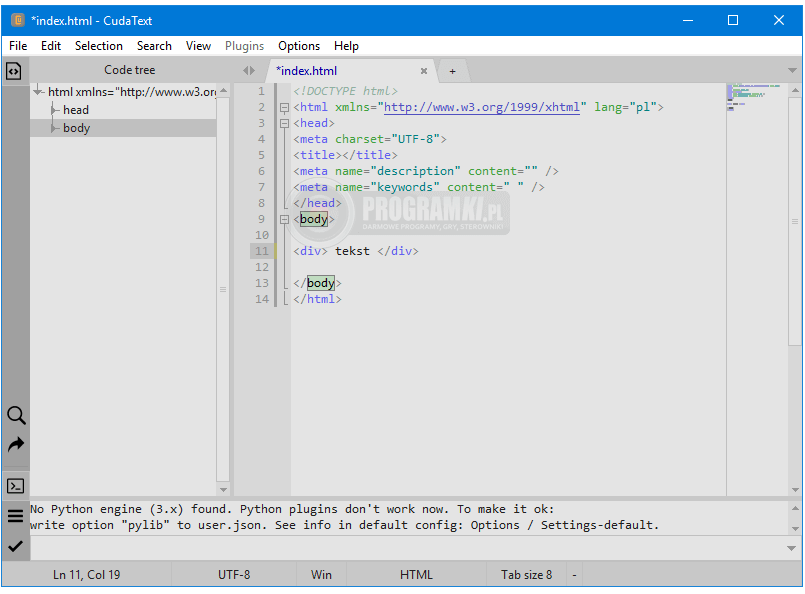Viewport: 805px width, 594px height.
Task: Click the highlighted closing body tag
Action: [321, 283]
